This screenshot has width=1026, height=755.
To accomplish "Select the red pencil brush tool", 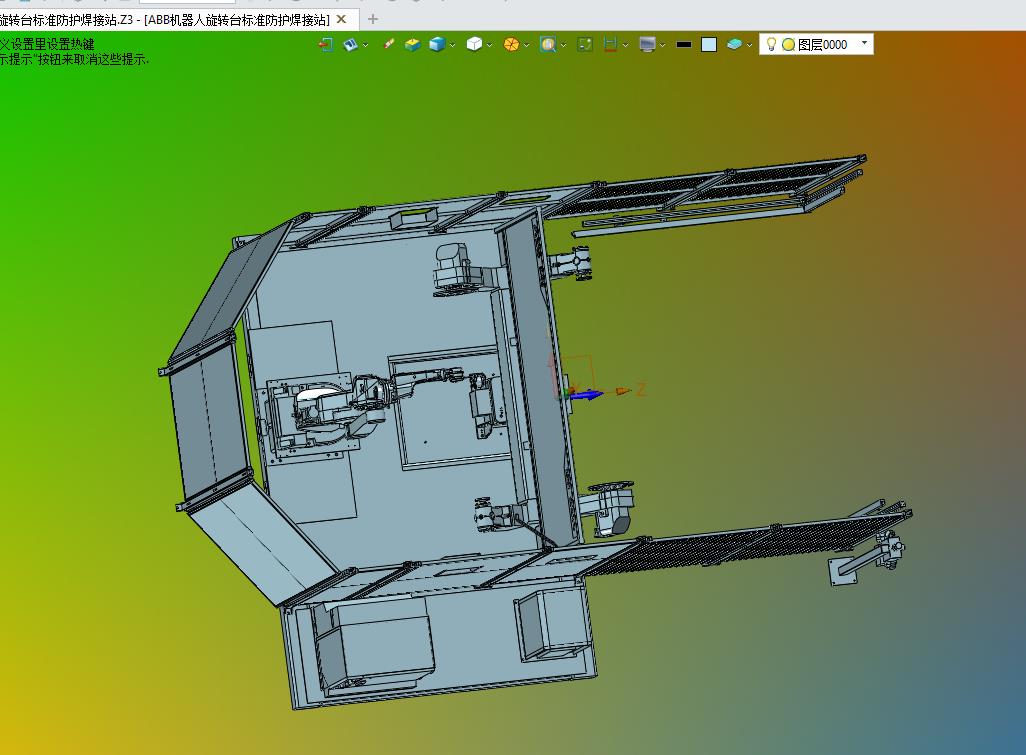I will [x=389, y=44].
